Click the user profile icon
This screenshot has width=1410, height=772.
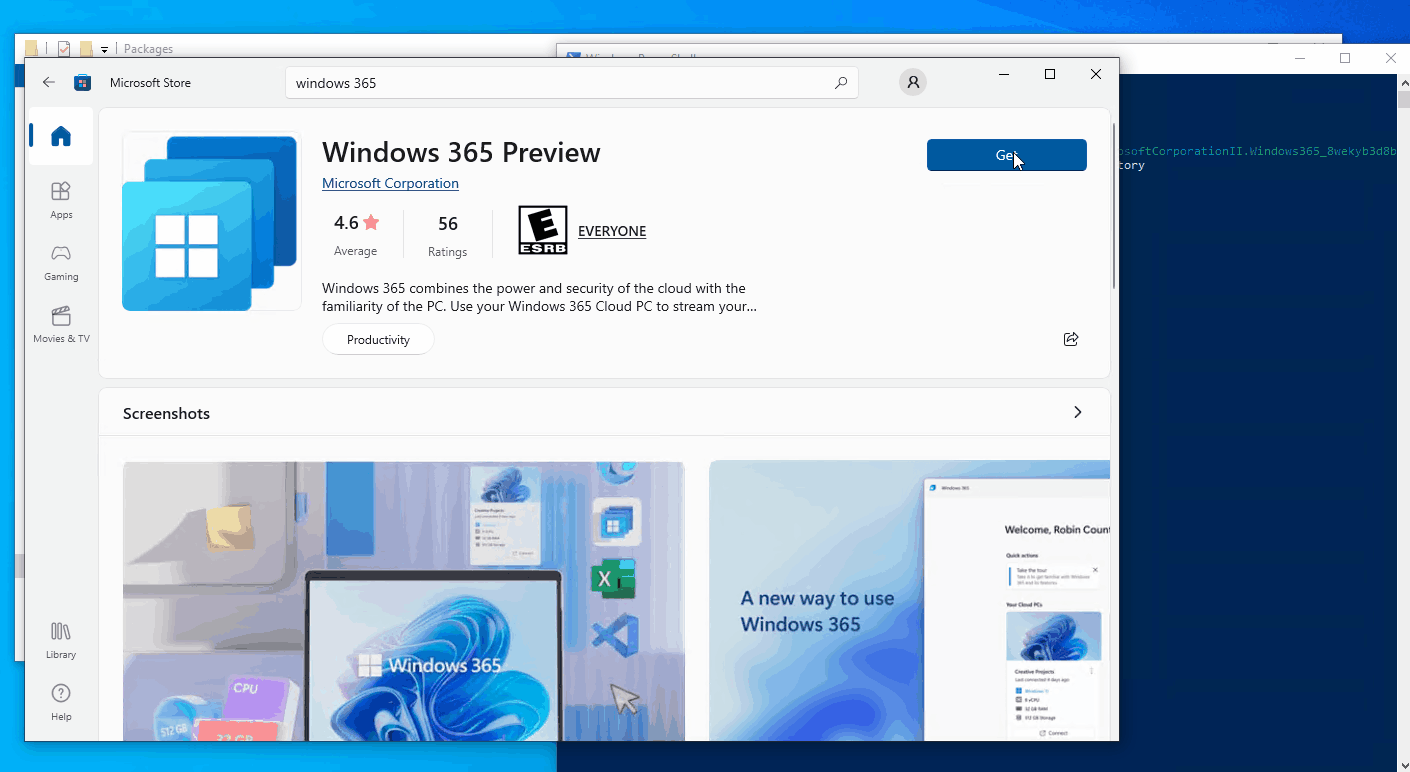point(912,83)
